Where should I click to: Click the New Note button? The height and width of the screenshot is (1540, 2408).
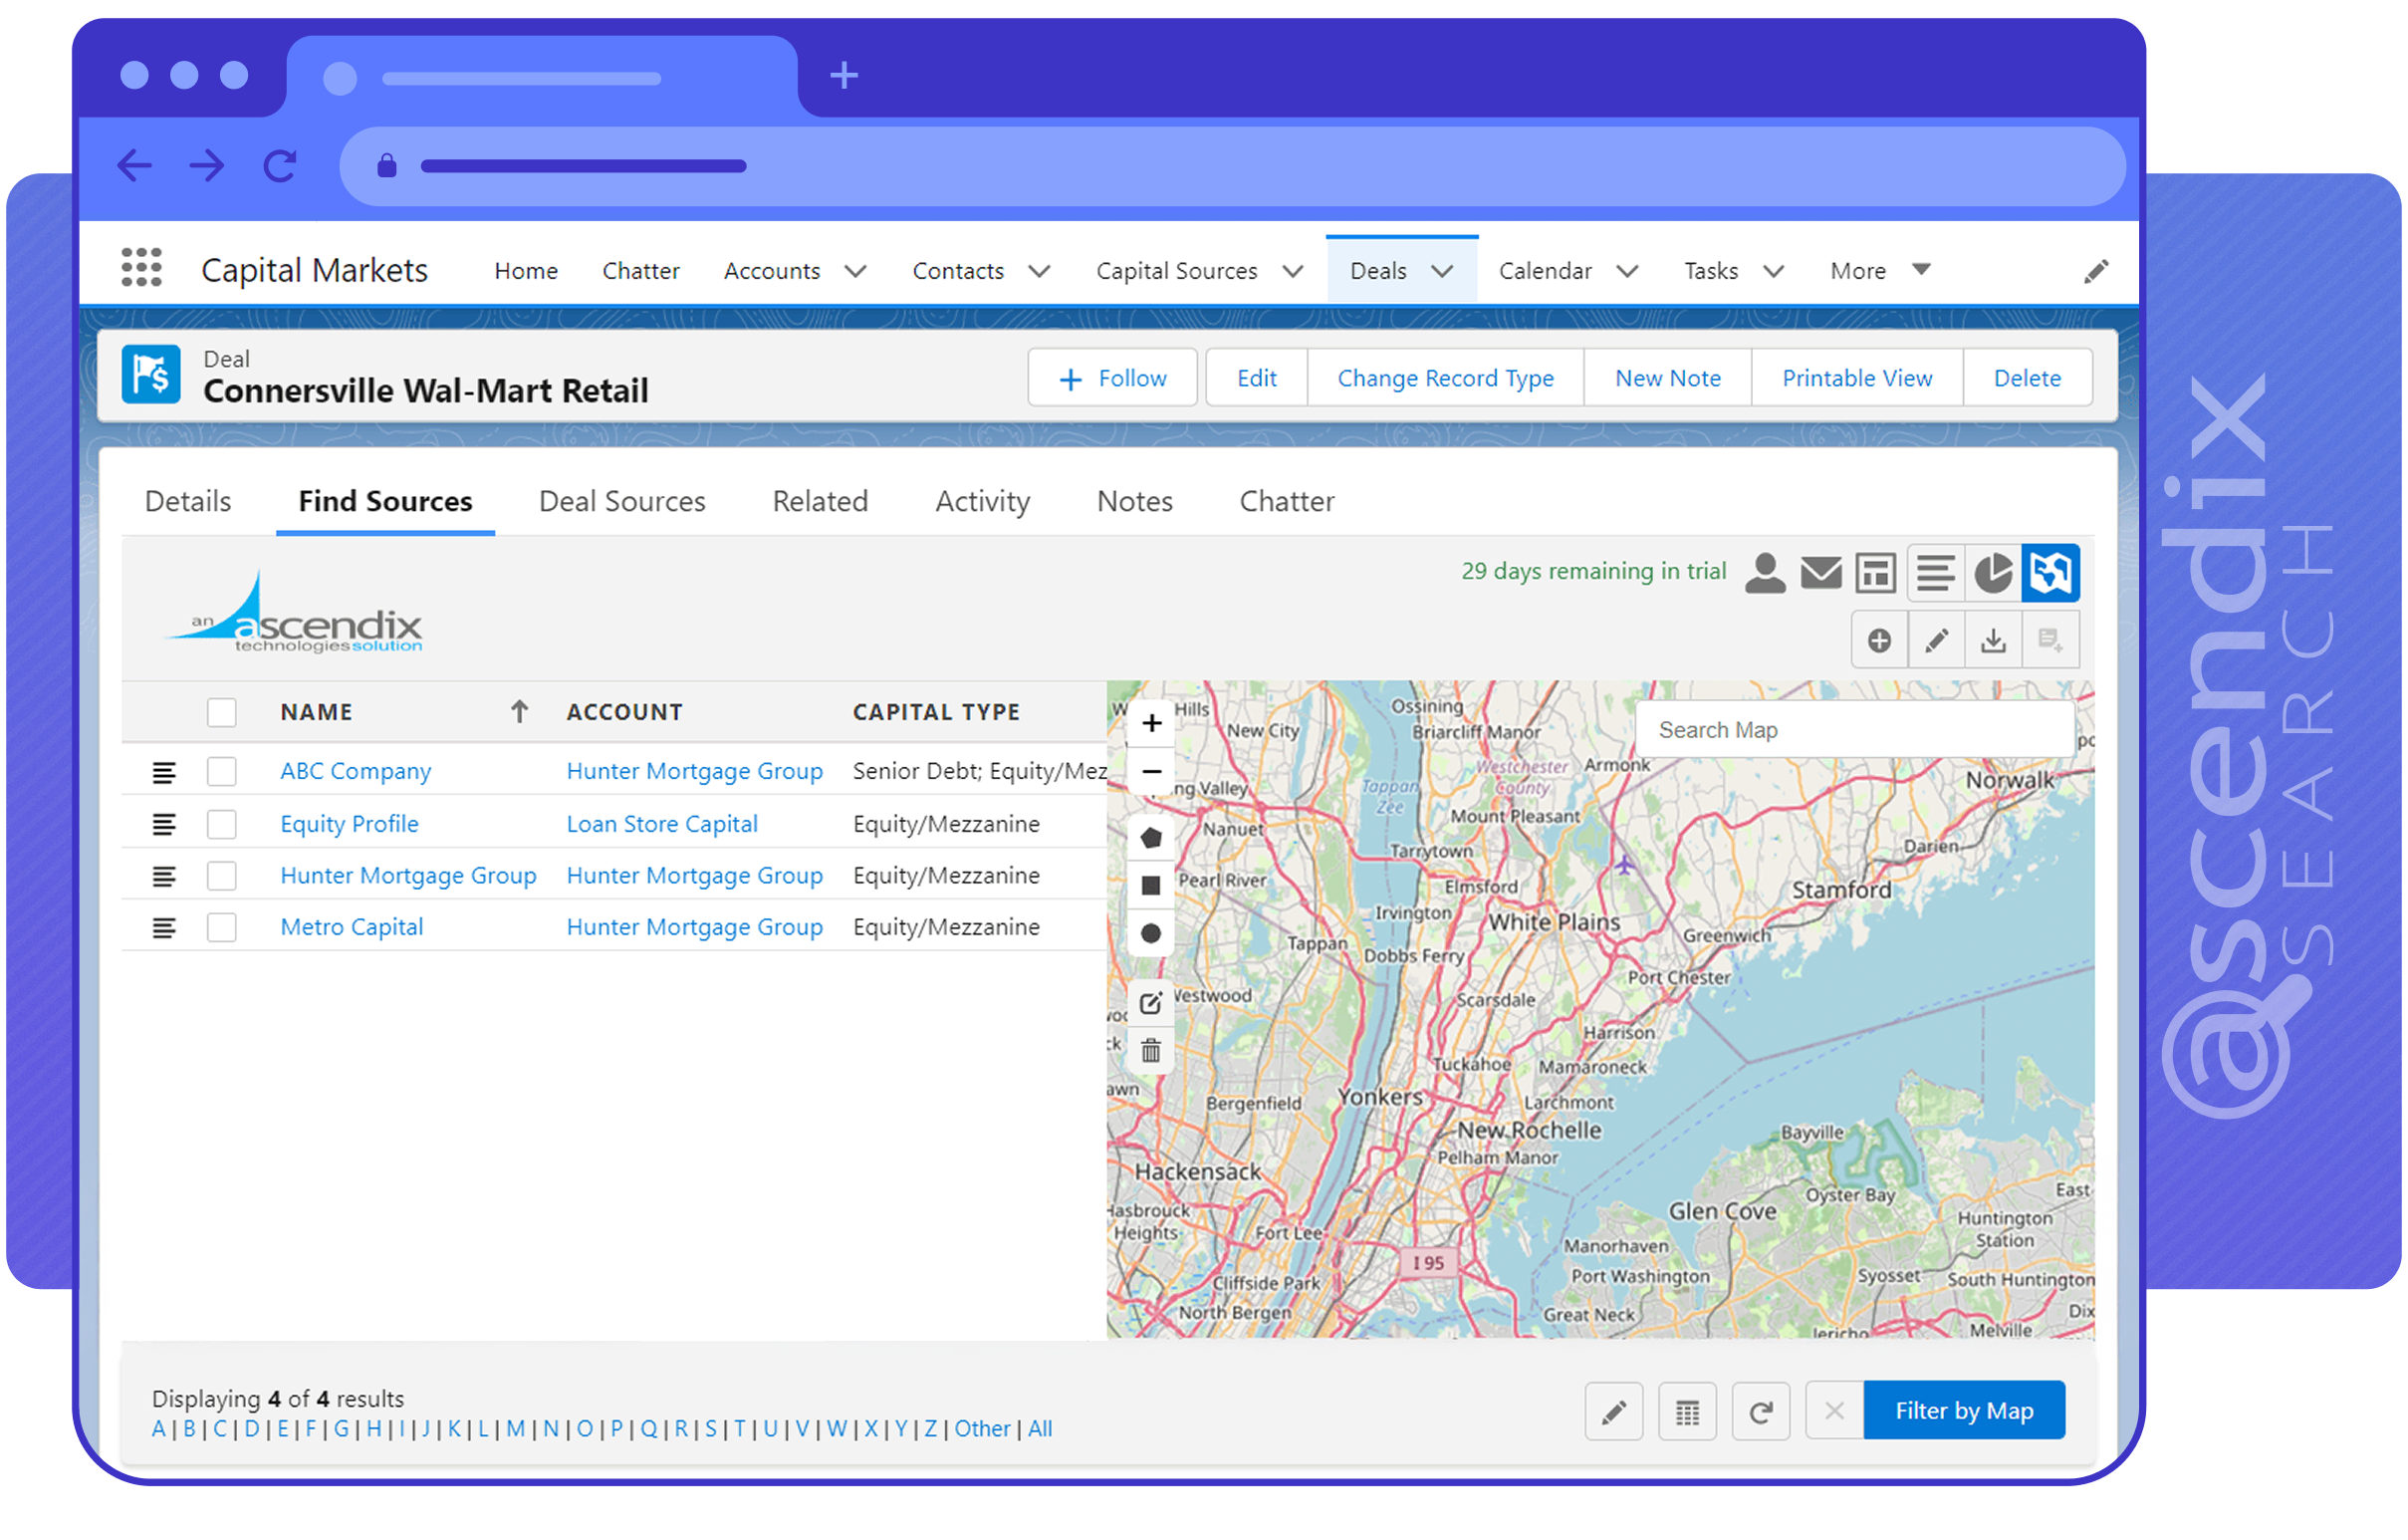tap(1668, 378)
